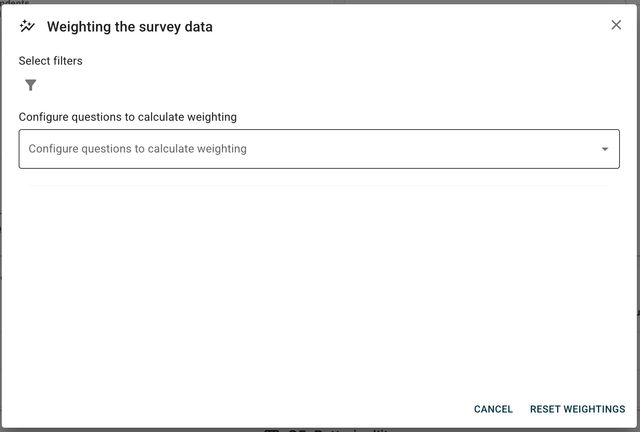Click the dimmed backdrop text below the dialog

[330, 430]
